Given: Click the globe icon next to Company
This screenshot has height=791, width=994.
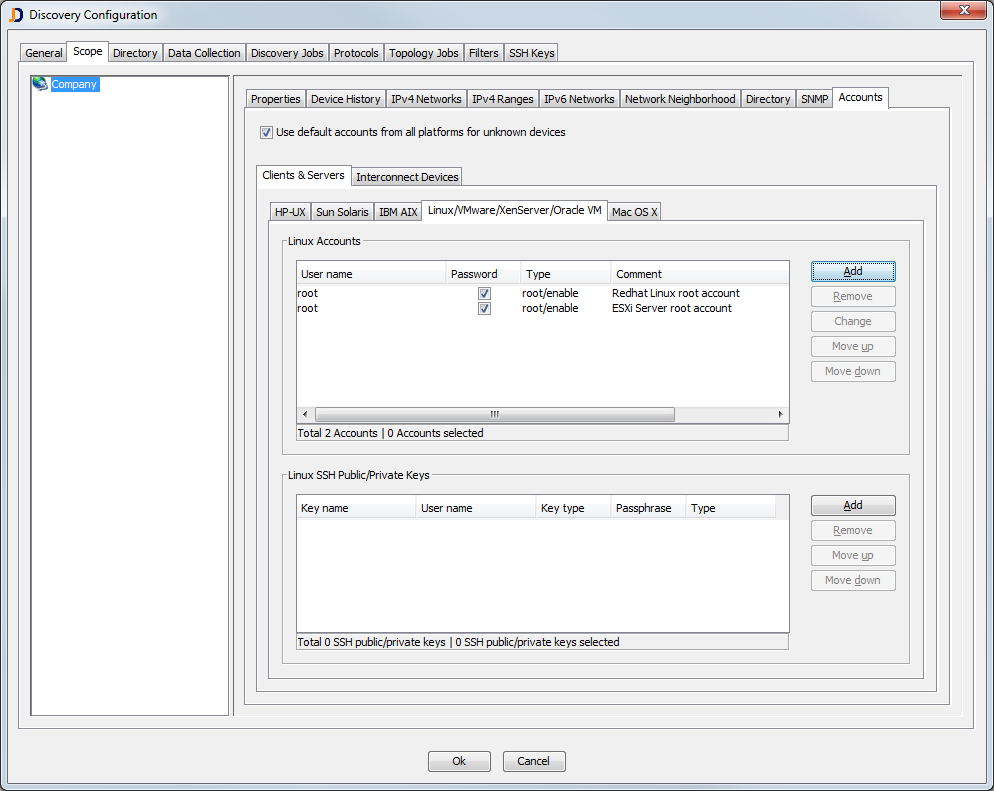Looking at the screenshot, I should pyautogui.click(x=39, y=84).
